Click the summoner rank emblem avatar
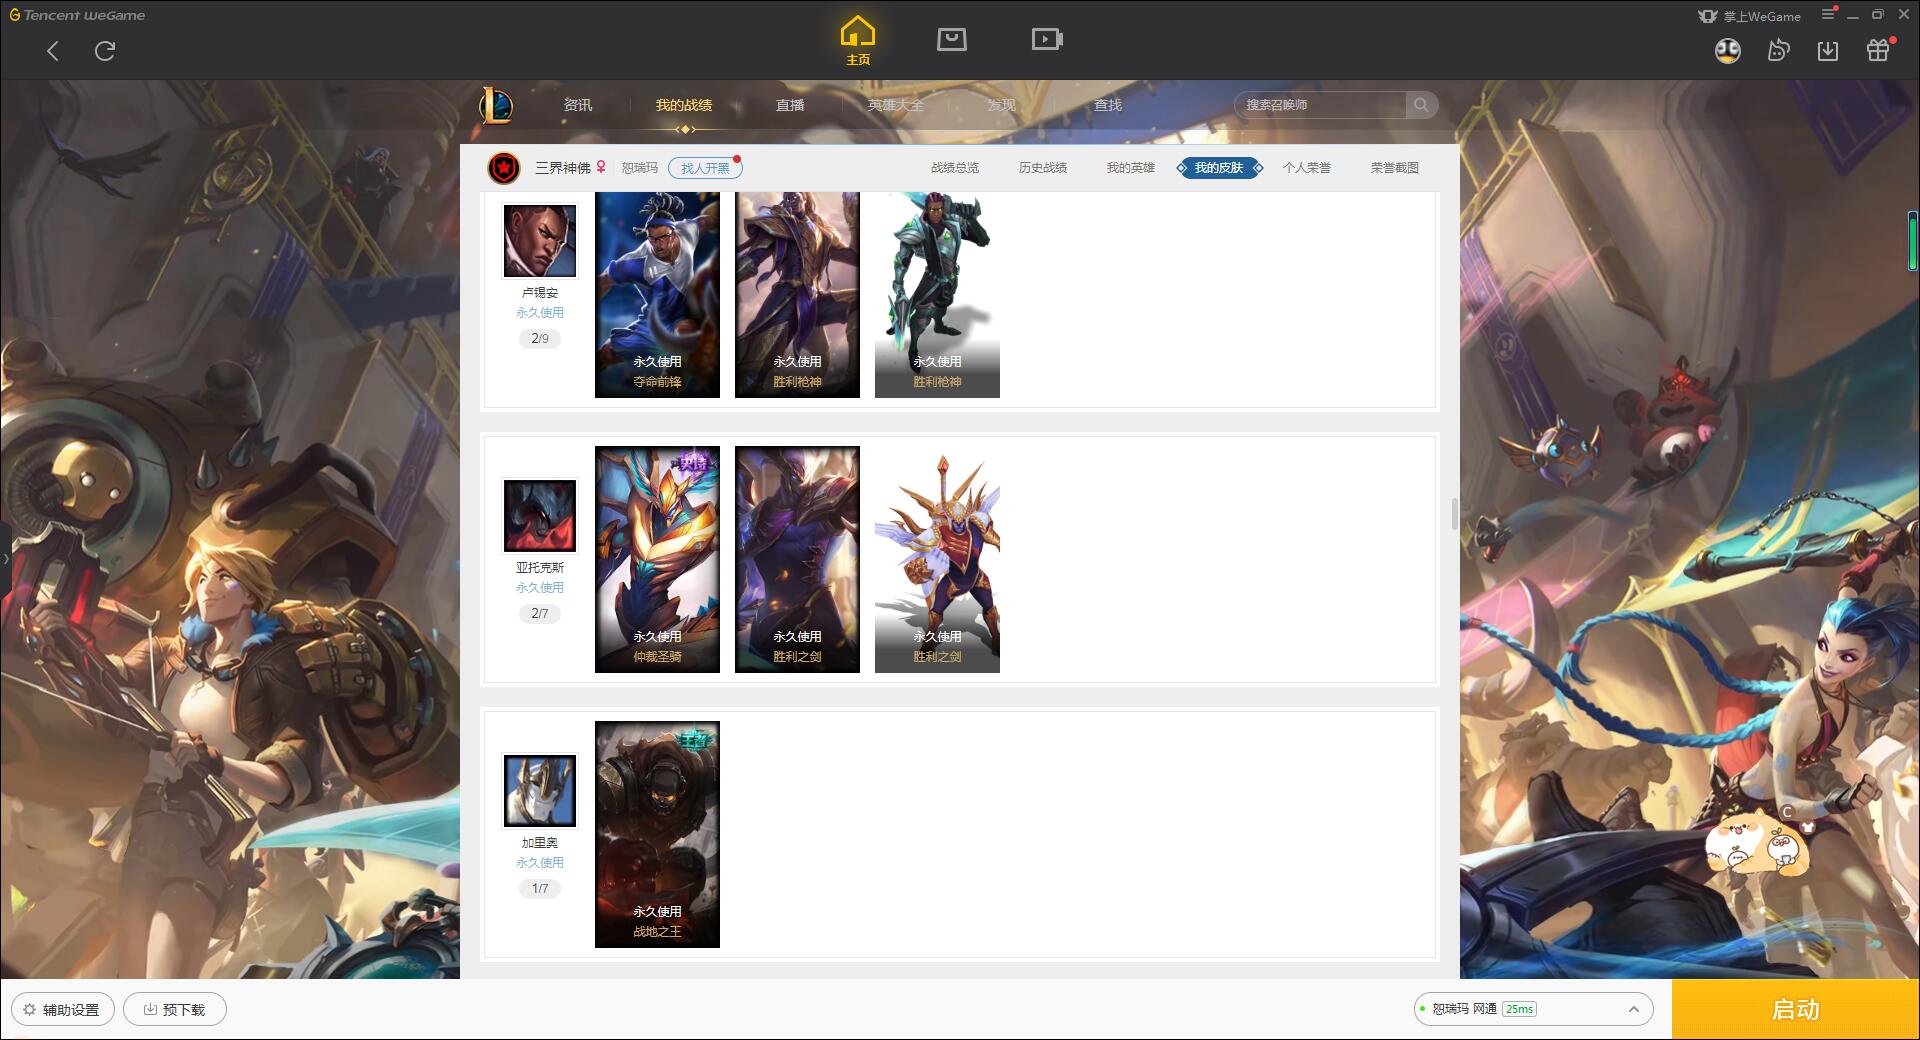This screenshot has width=1920, height=1040. [x=504, y=168]
